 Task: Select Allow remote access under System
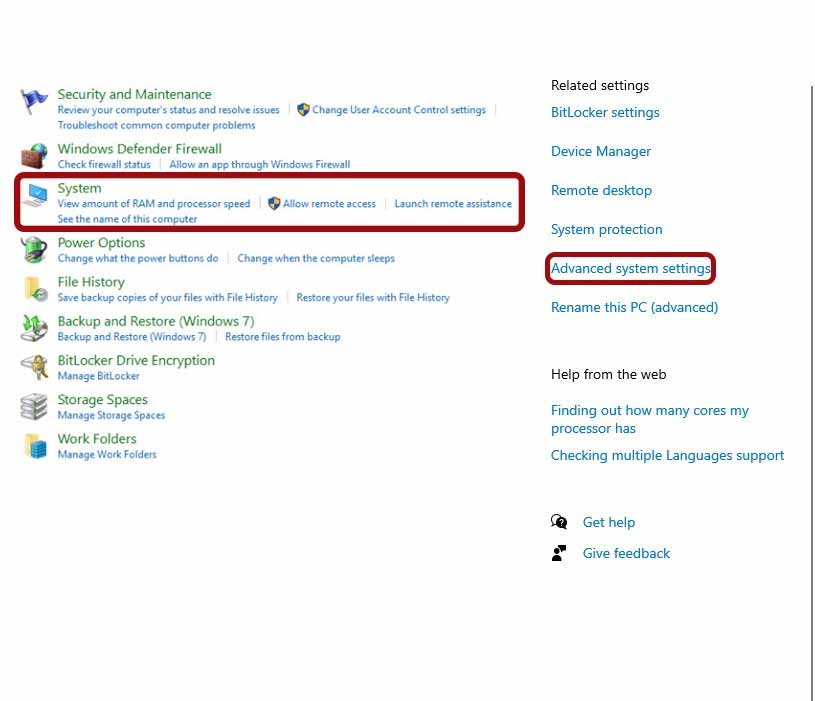click(329, 204)
